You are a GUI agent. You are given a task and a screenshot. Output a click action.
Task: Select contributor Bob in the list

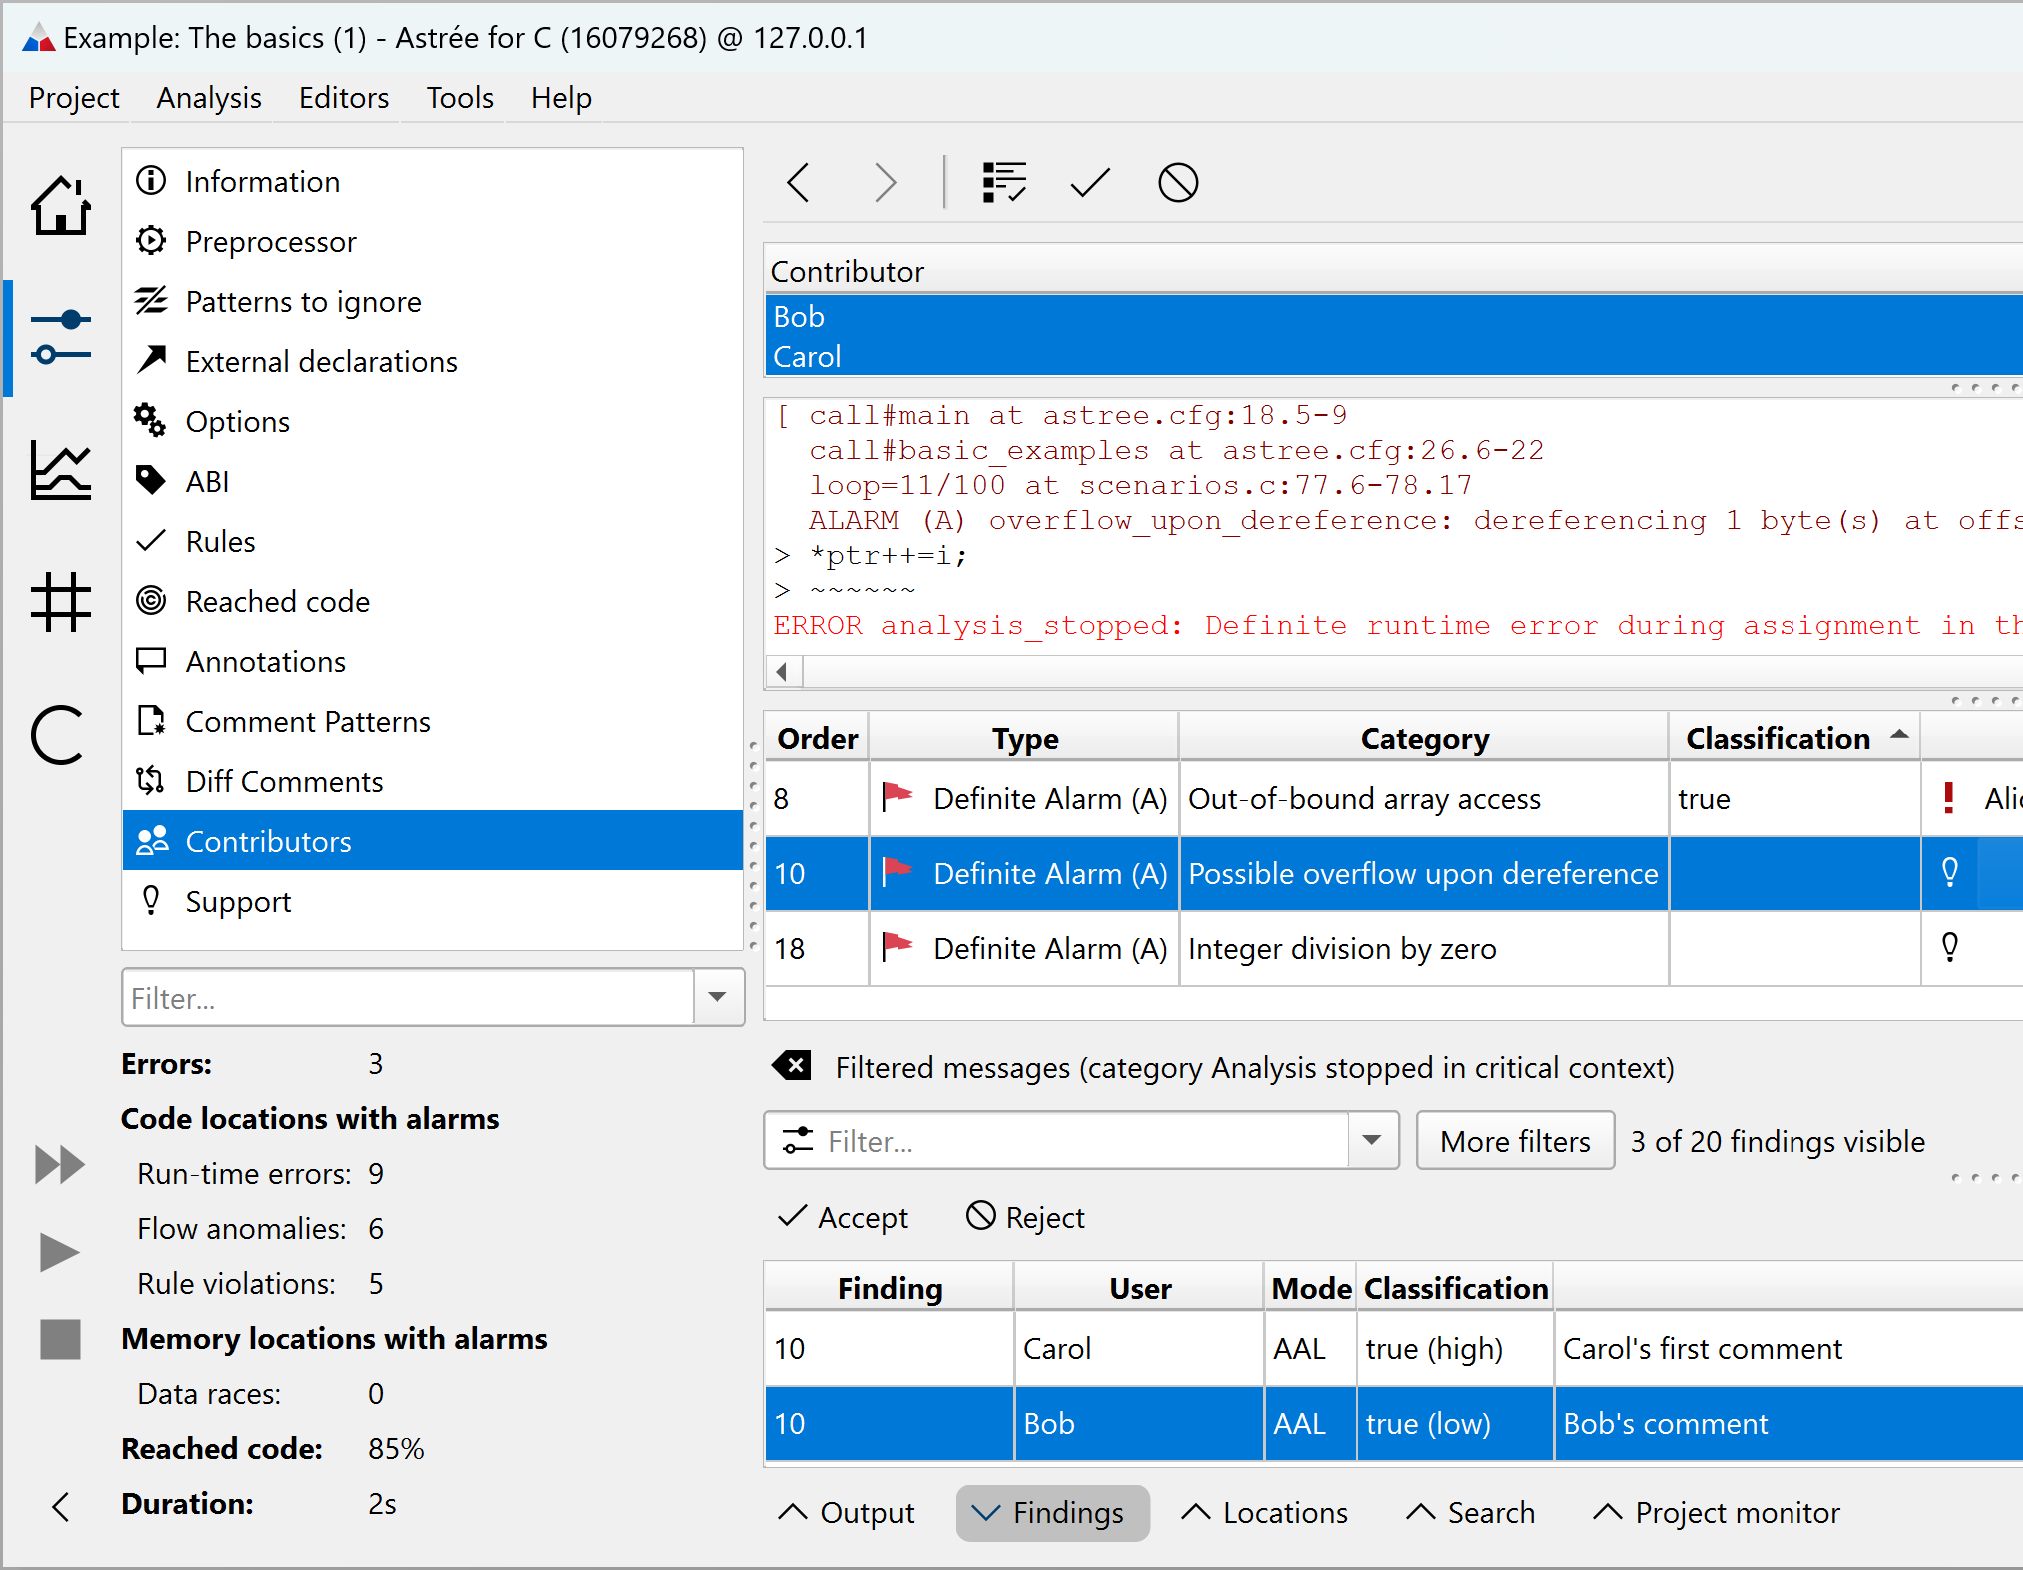[x=1394, y=316]
